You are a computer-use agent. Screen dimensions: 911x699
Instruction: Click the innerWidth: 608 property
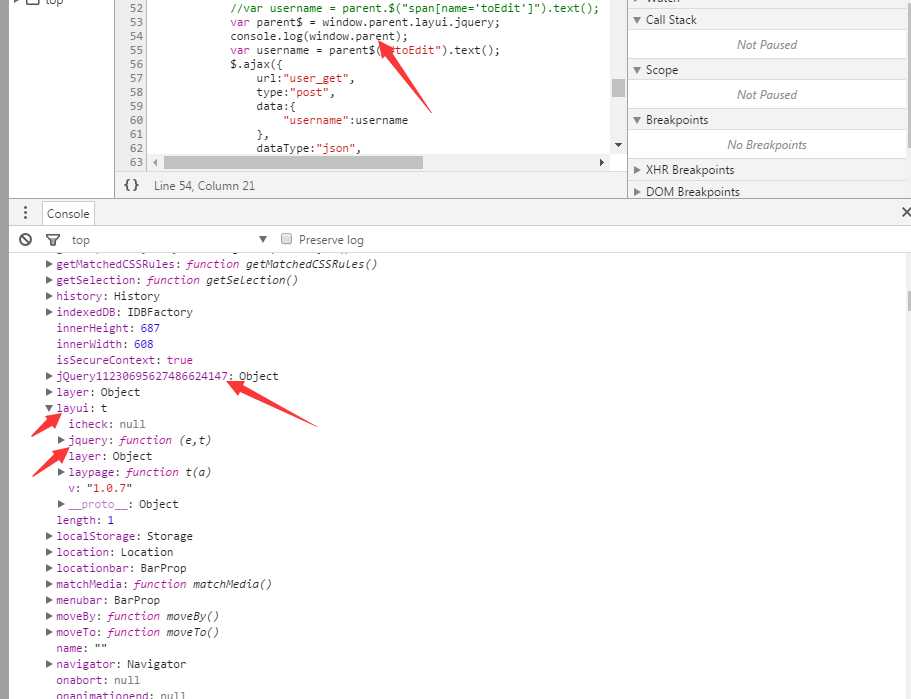coord(105,344)
